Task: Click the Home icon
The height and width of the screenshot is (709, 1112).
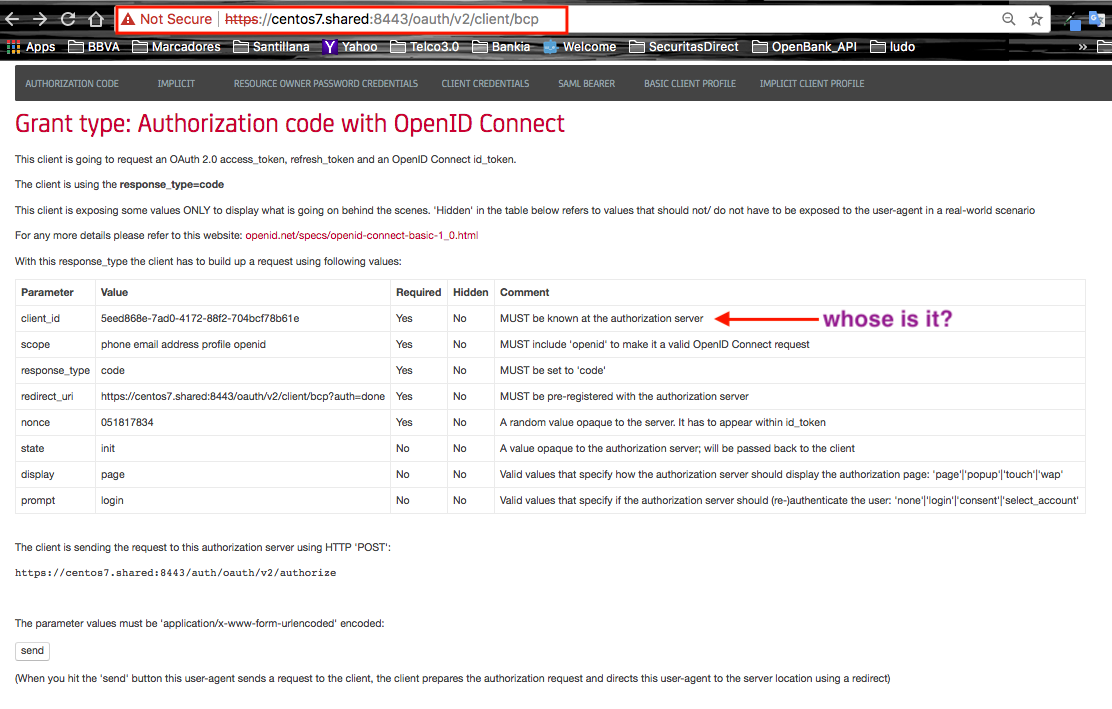Action: pyautogui.click(x=94, y=18)
